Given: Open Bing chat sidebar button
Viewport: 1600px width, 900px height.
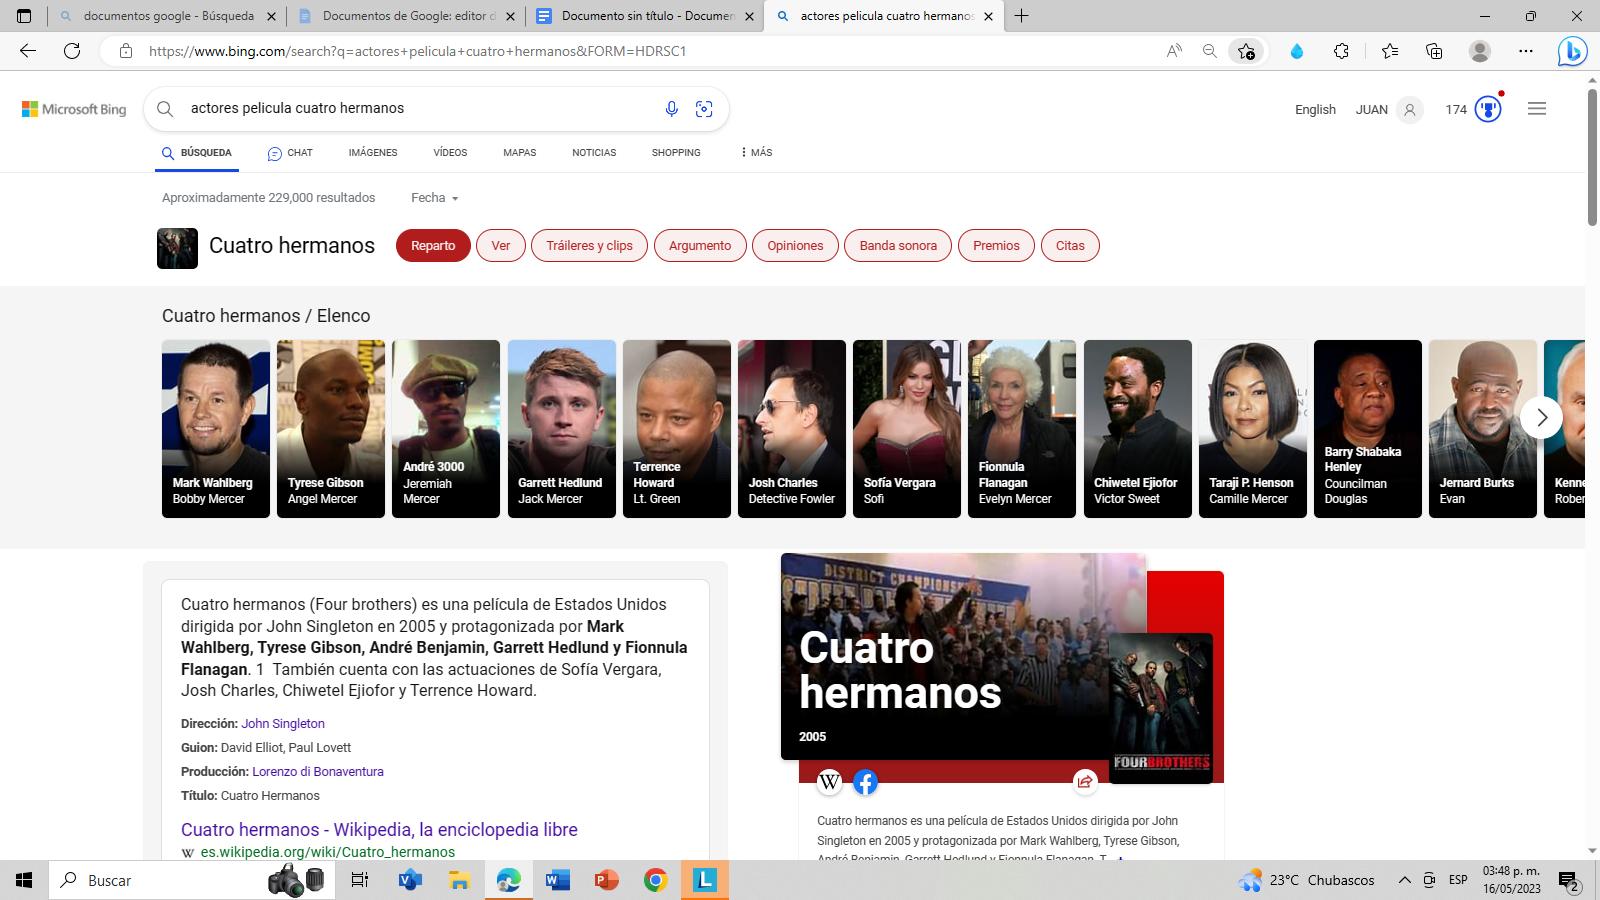Looking at the screenshot, I should point(1572,51).
